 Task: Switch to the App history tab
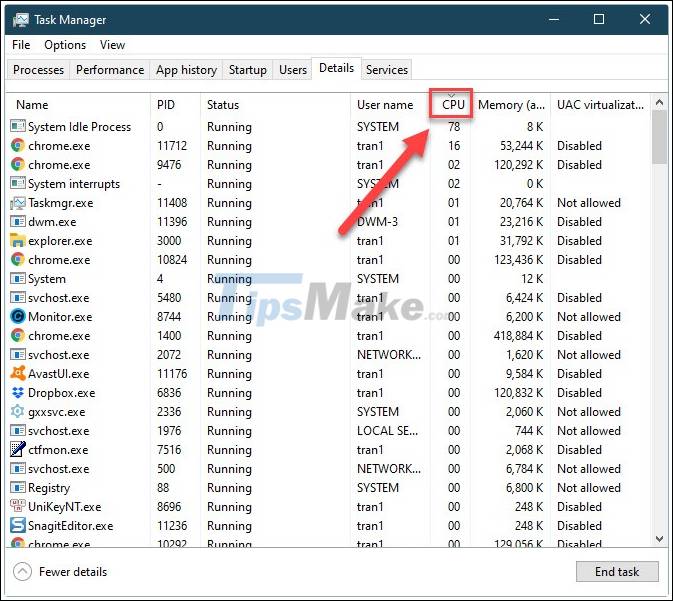pyautogui.click(x=186, y=70)
